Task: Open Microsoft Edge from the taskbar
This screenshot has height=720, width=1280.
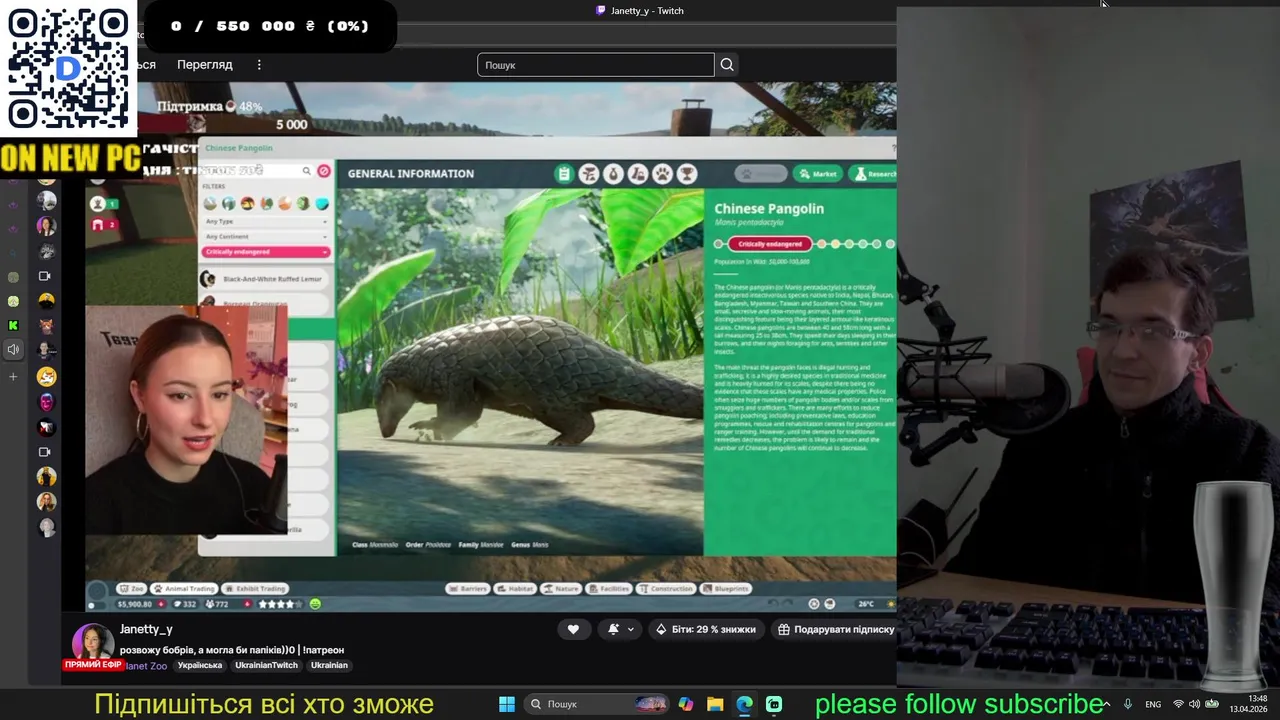Action: pyautogui.click(x=744, y=704)
